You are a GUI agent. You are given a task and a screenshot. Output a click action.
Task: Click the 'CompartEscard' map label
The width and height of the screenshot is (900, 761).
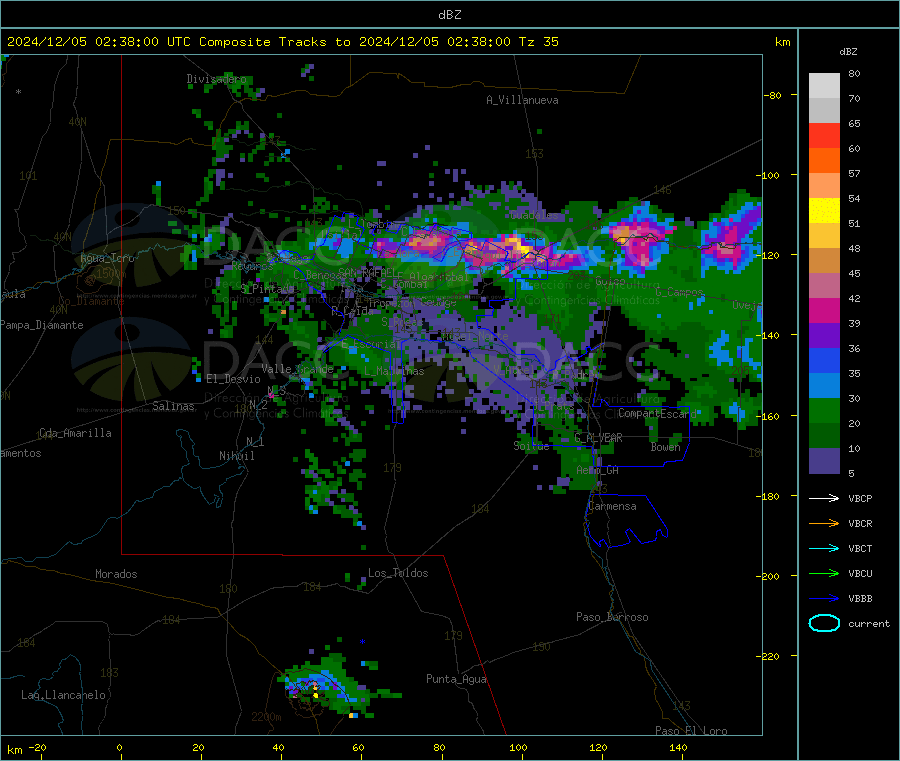(657, 413)
